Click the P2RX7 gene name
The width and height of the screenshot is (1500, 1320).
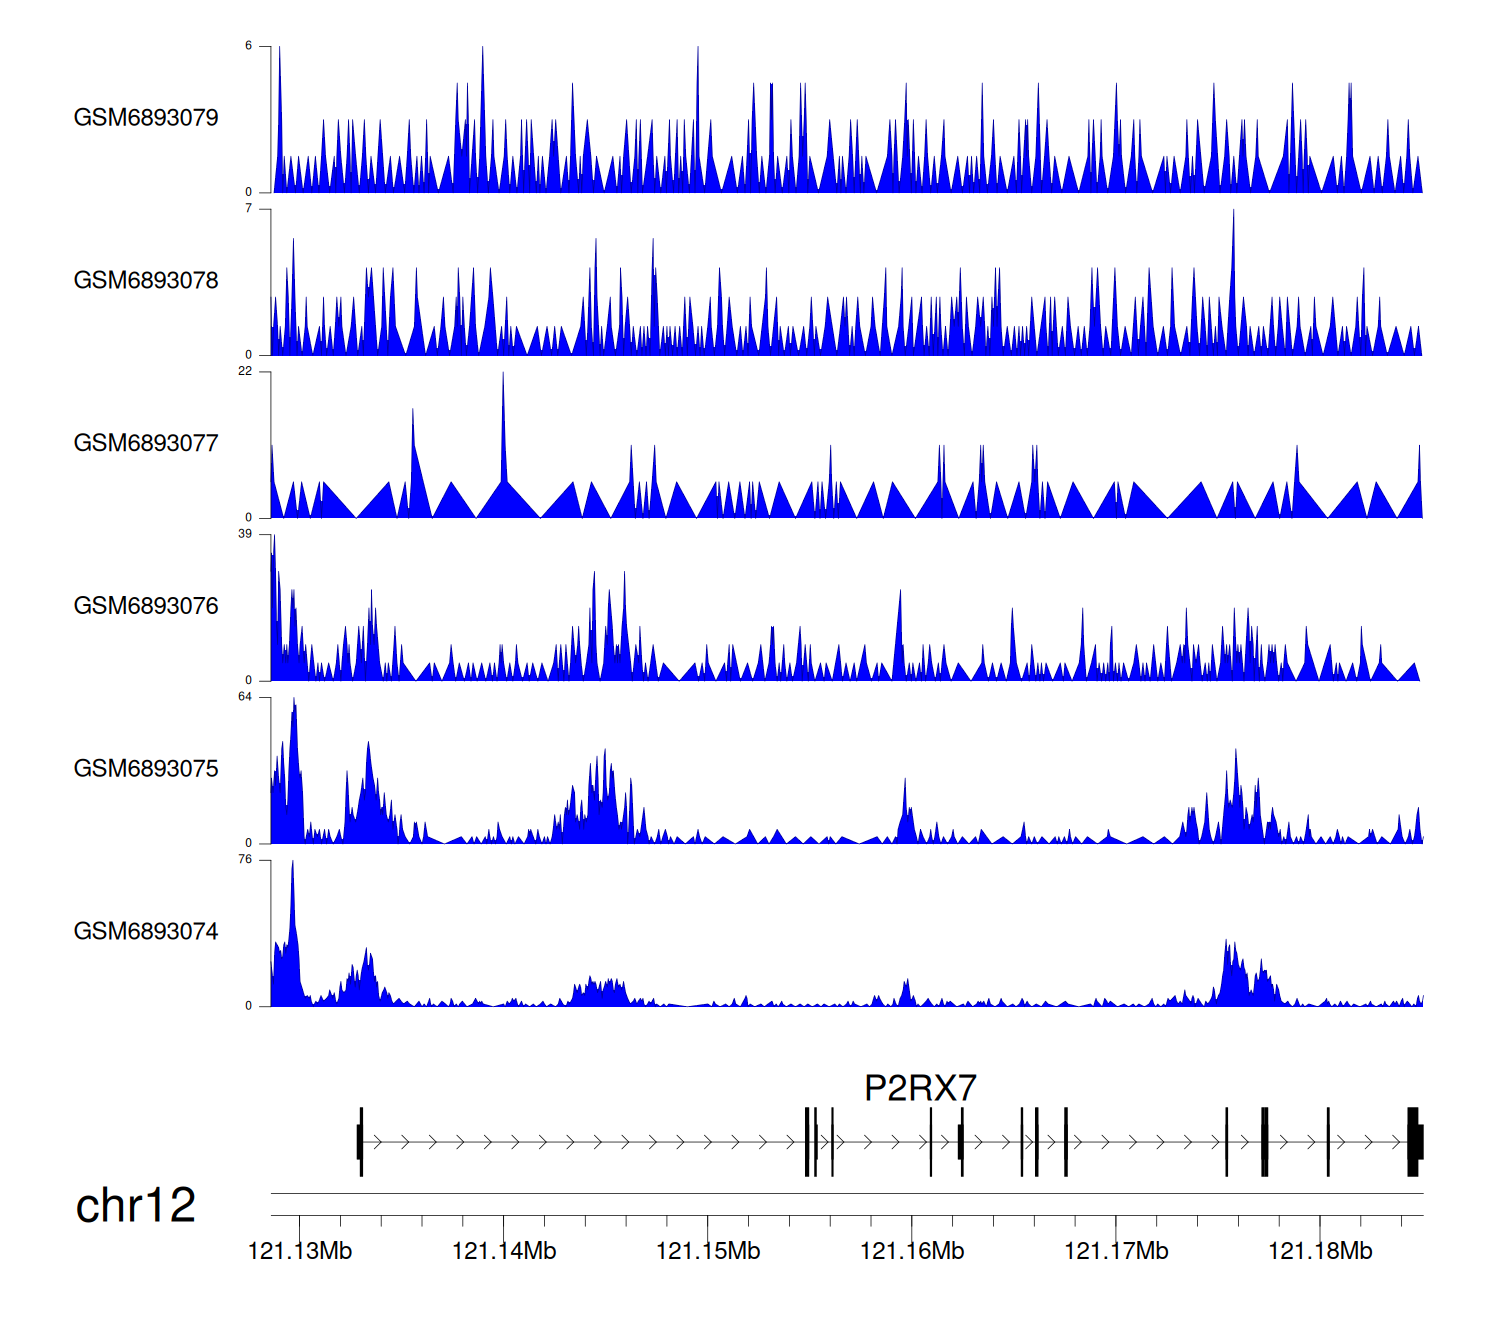(x=919, y=1088)
